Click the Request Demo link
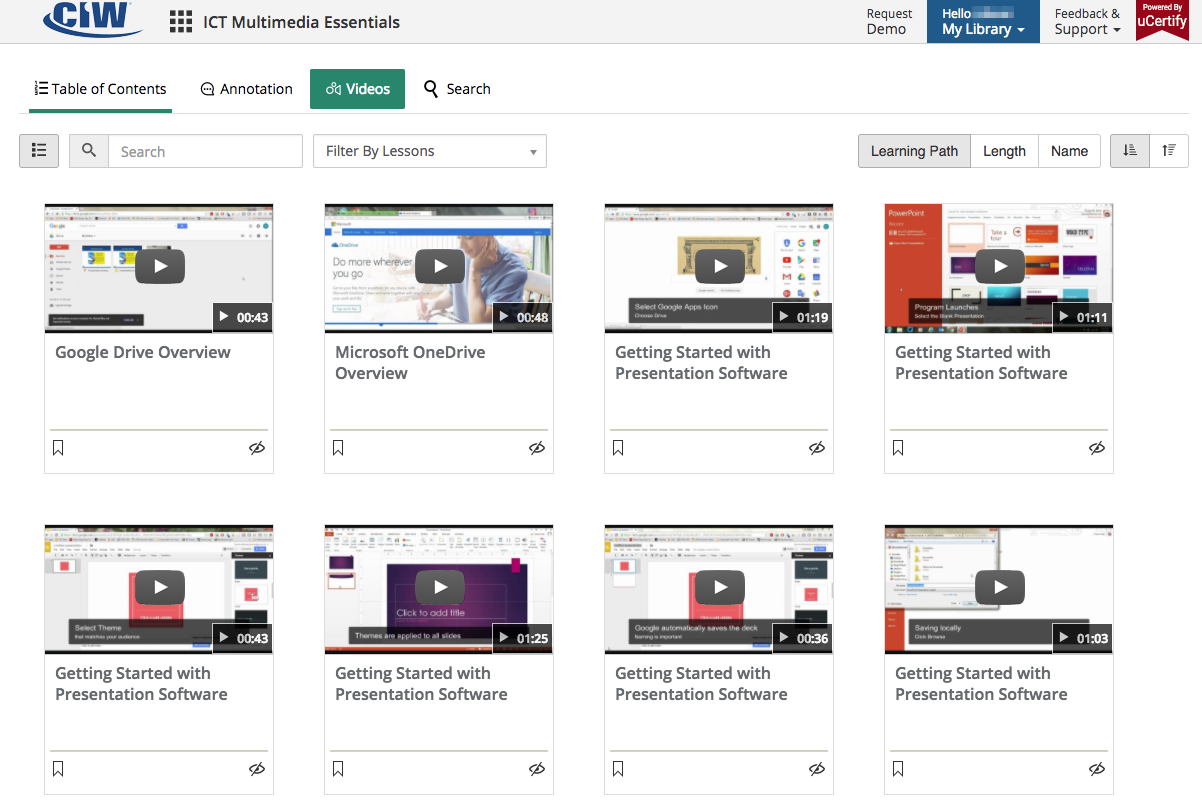The width and height of the screenshot is (1202, 810). [x=889, y=21]
